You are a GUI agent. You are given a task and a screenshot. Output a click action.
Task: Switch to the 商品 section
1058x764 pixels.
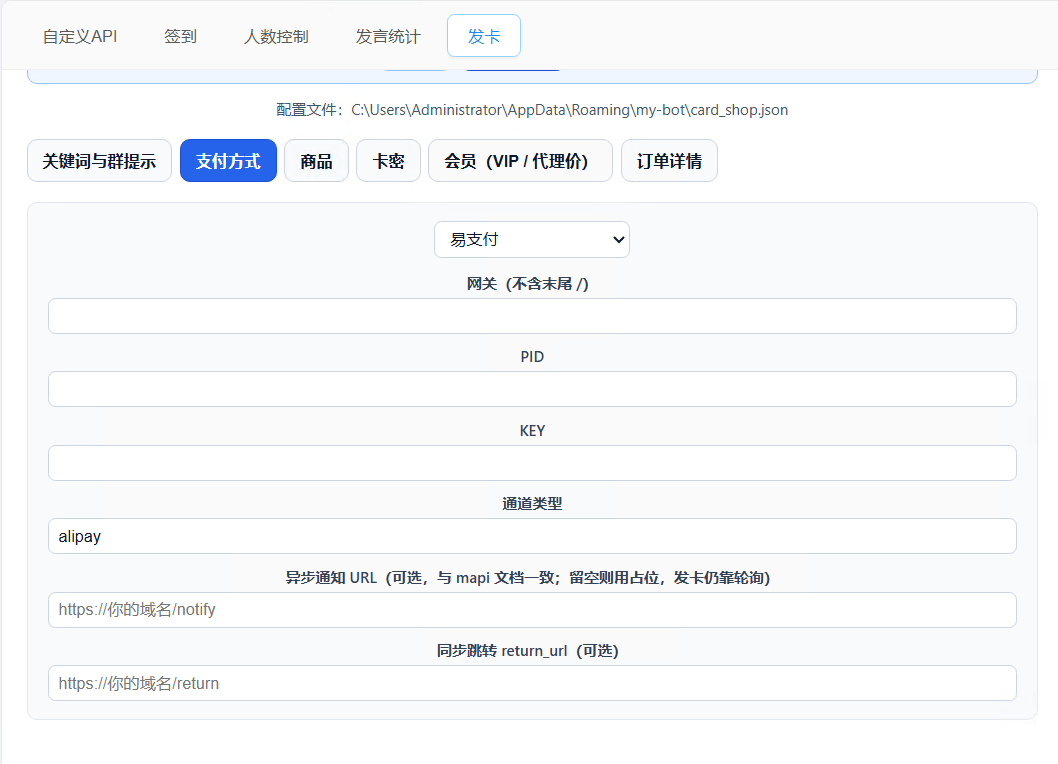click(316, 161)
